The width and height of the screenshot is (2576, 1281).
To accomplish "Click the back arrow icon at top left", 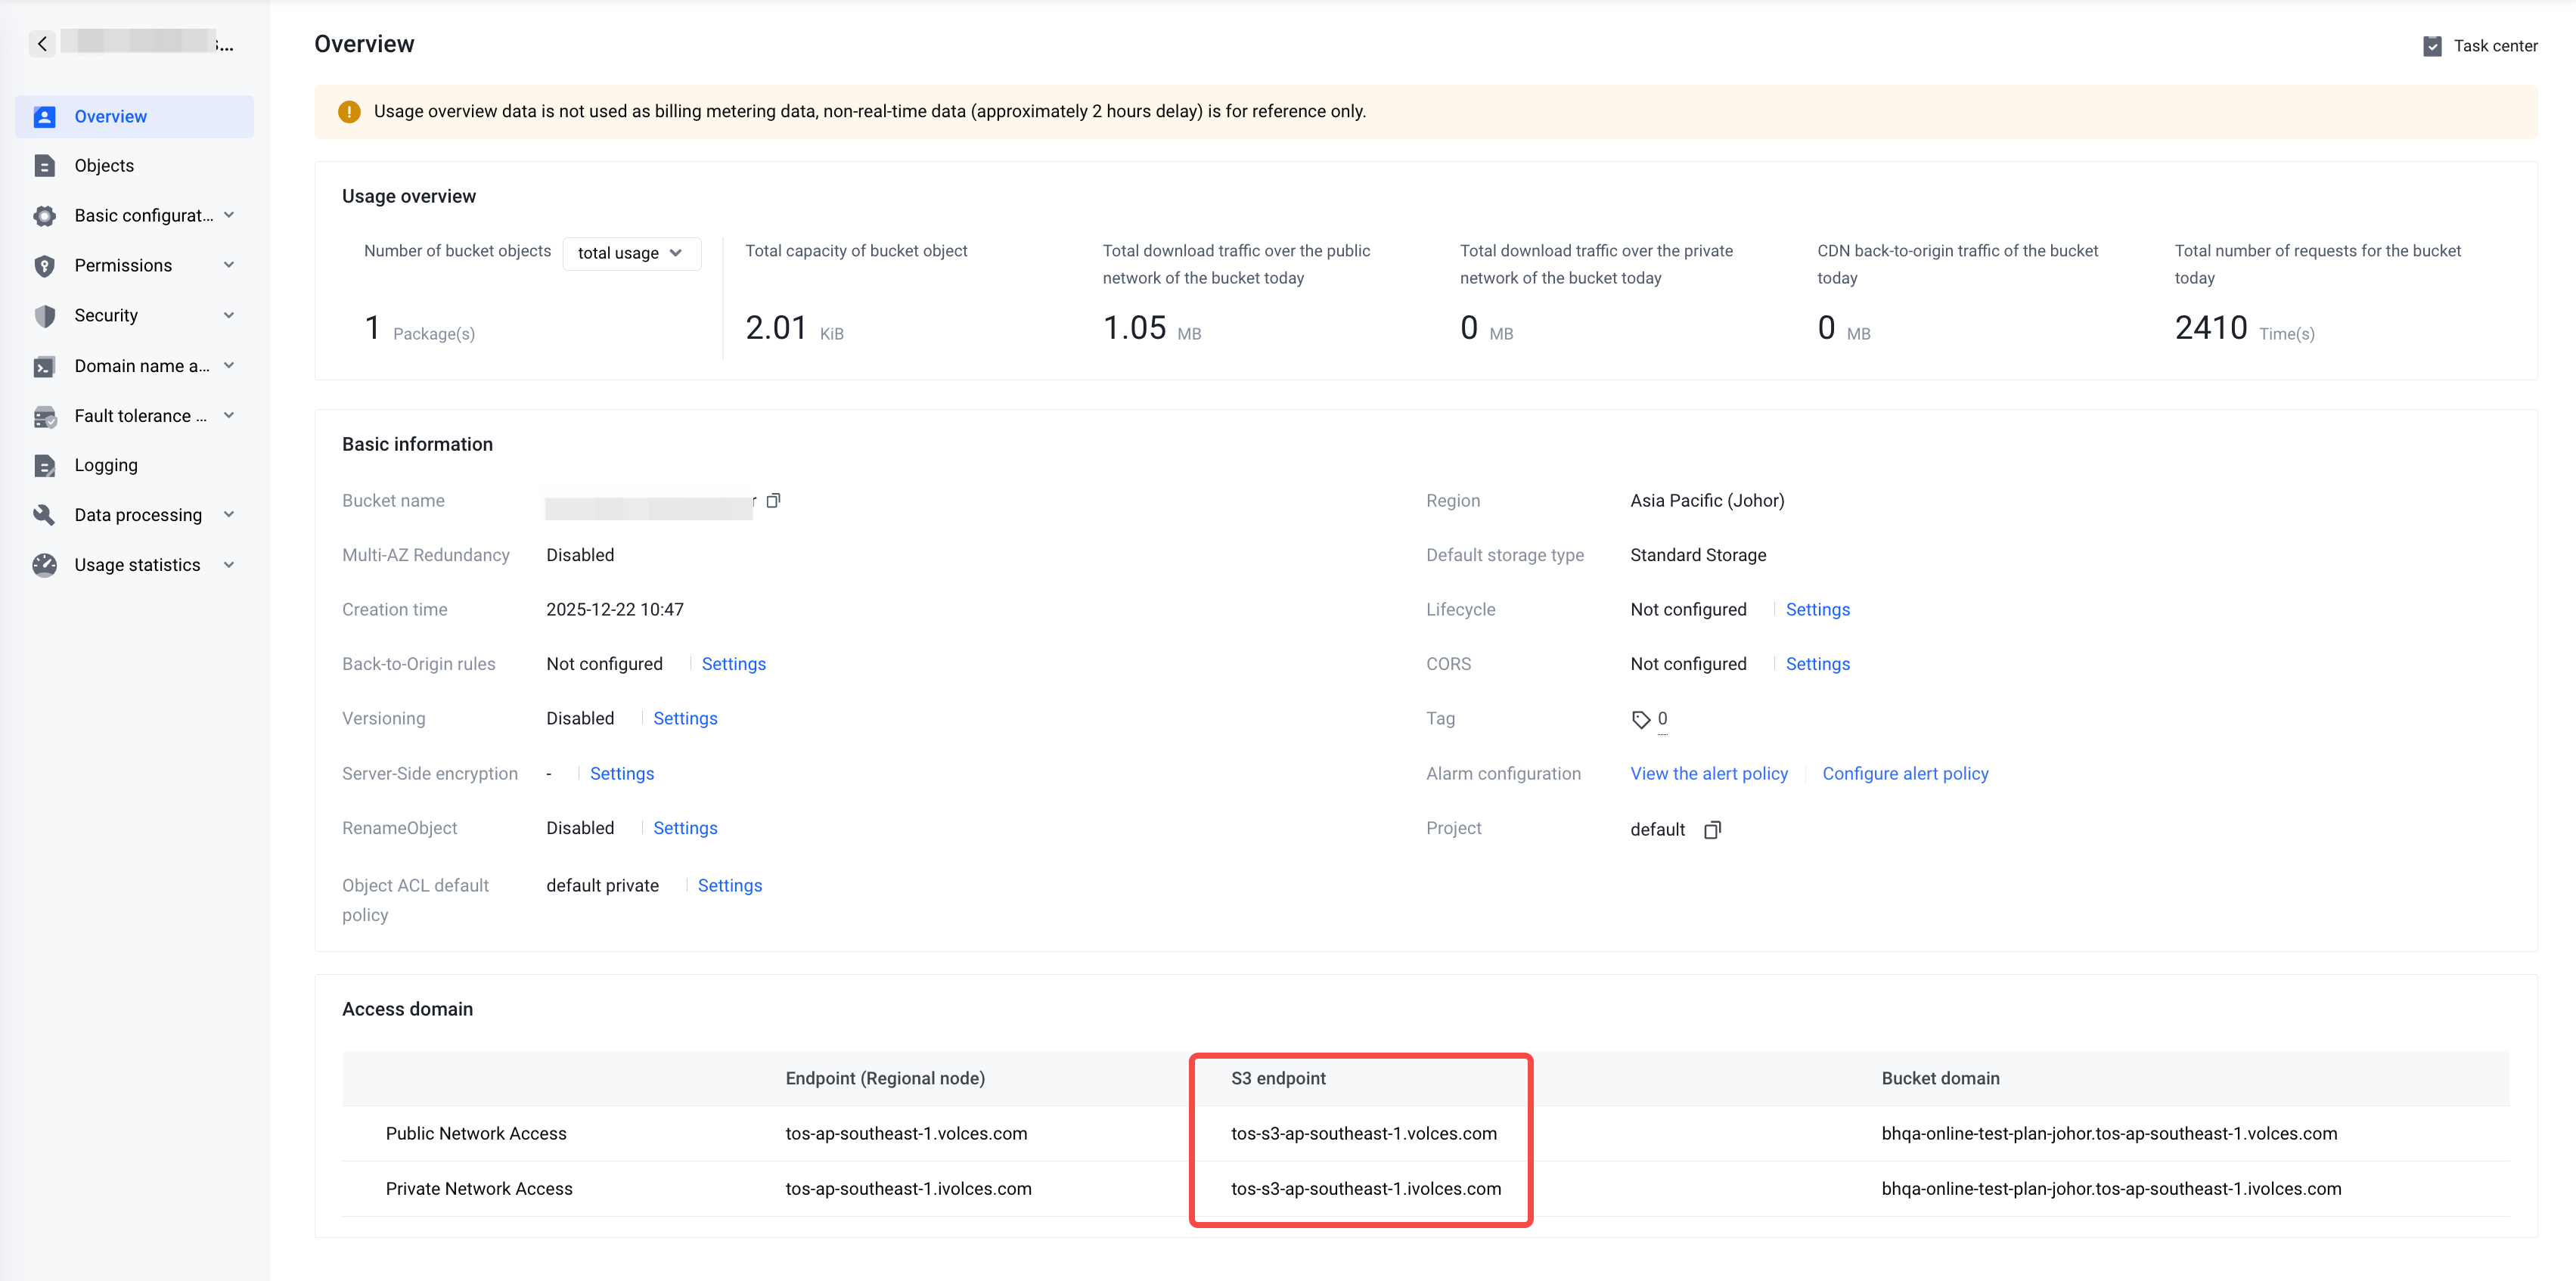I will [x=42, y=43].
